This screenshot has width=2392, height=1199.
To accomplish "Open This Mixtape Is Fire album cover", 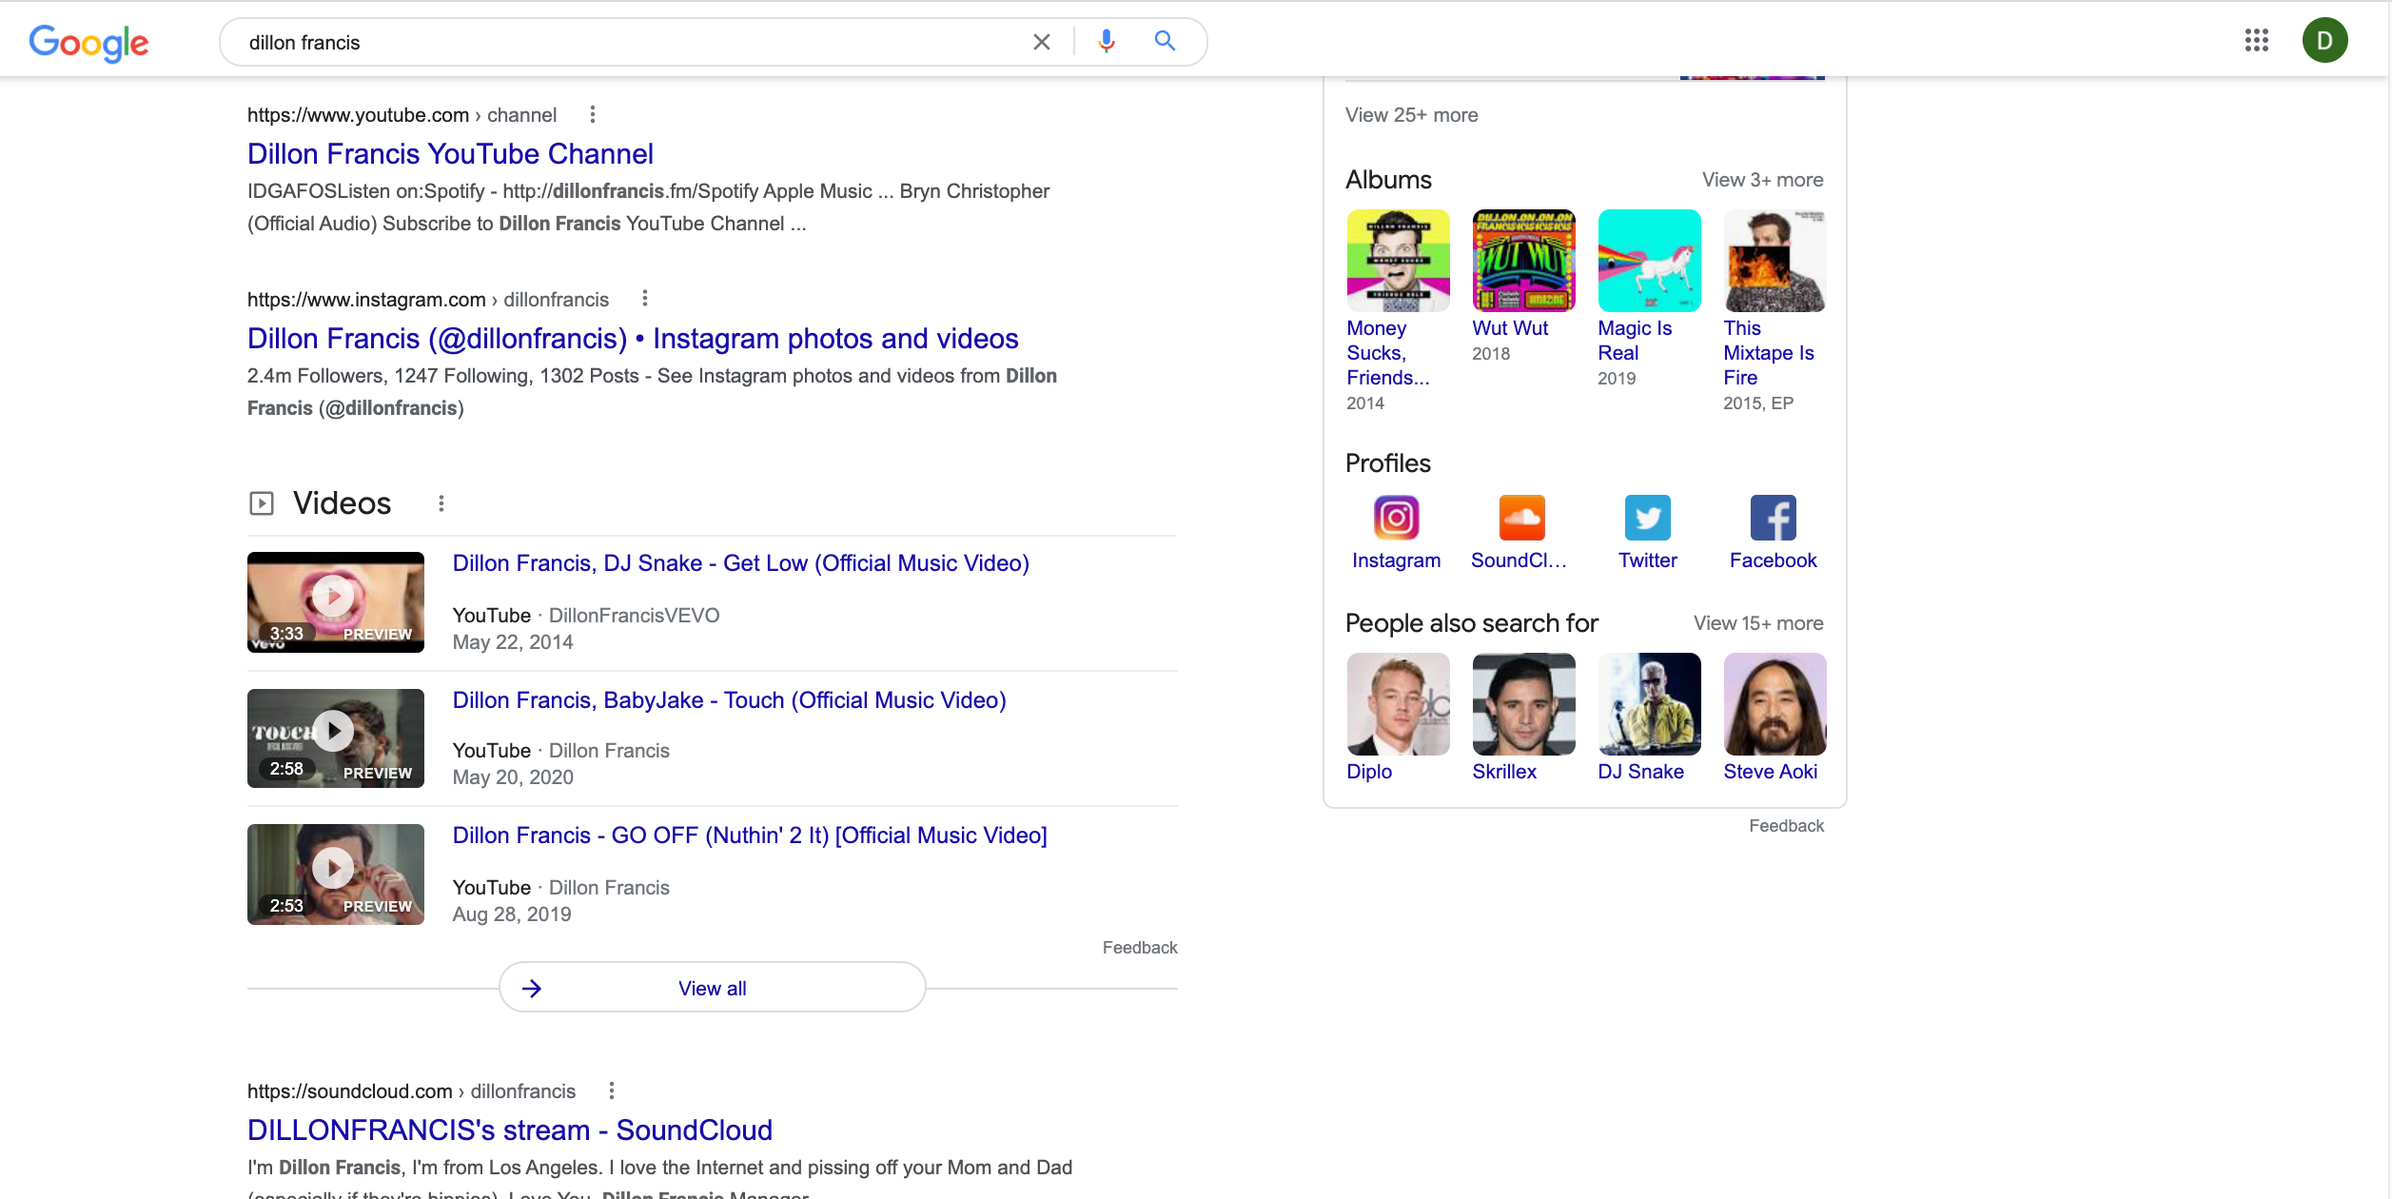I will [x=1774, y=260].
